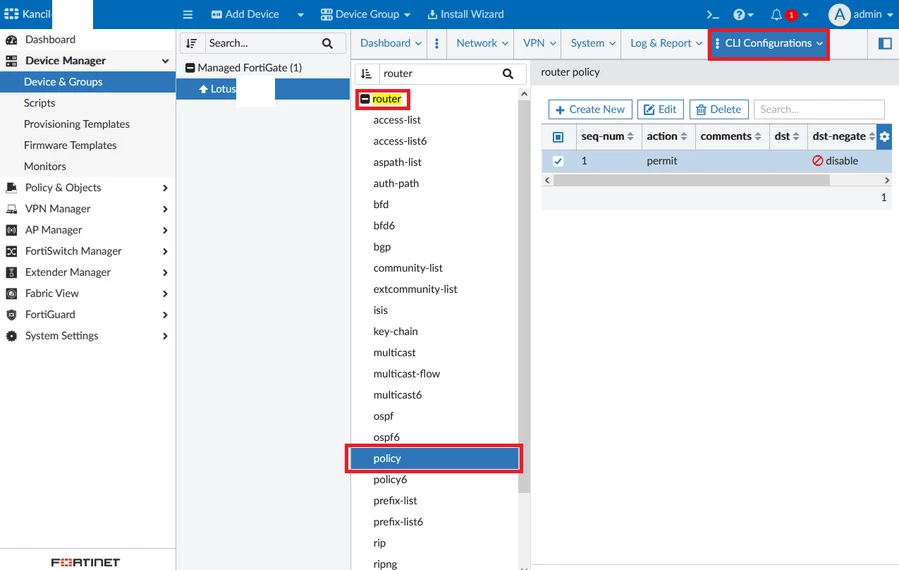Open the table column settings gear
Viewport: 899px width, 570px height.
pos(885,136)
